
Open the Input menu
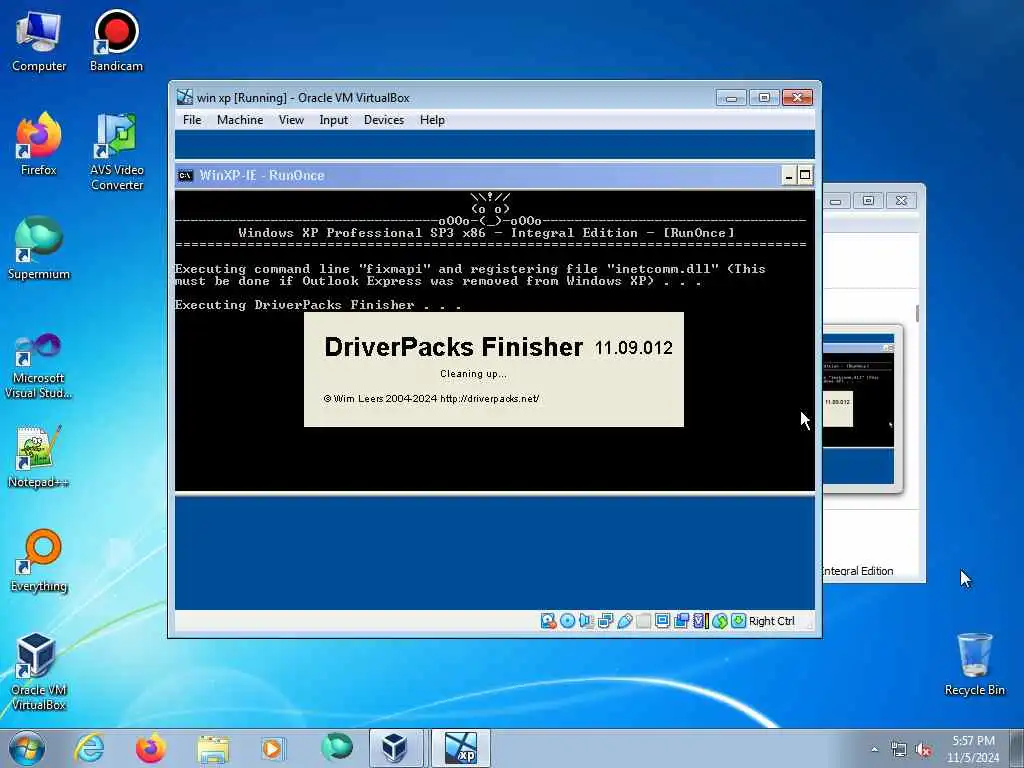333,120
